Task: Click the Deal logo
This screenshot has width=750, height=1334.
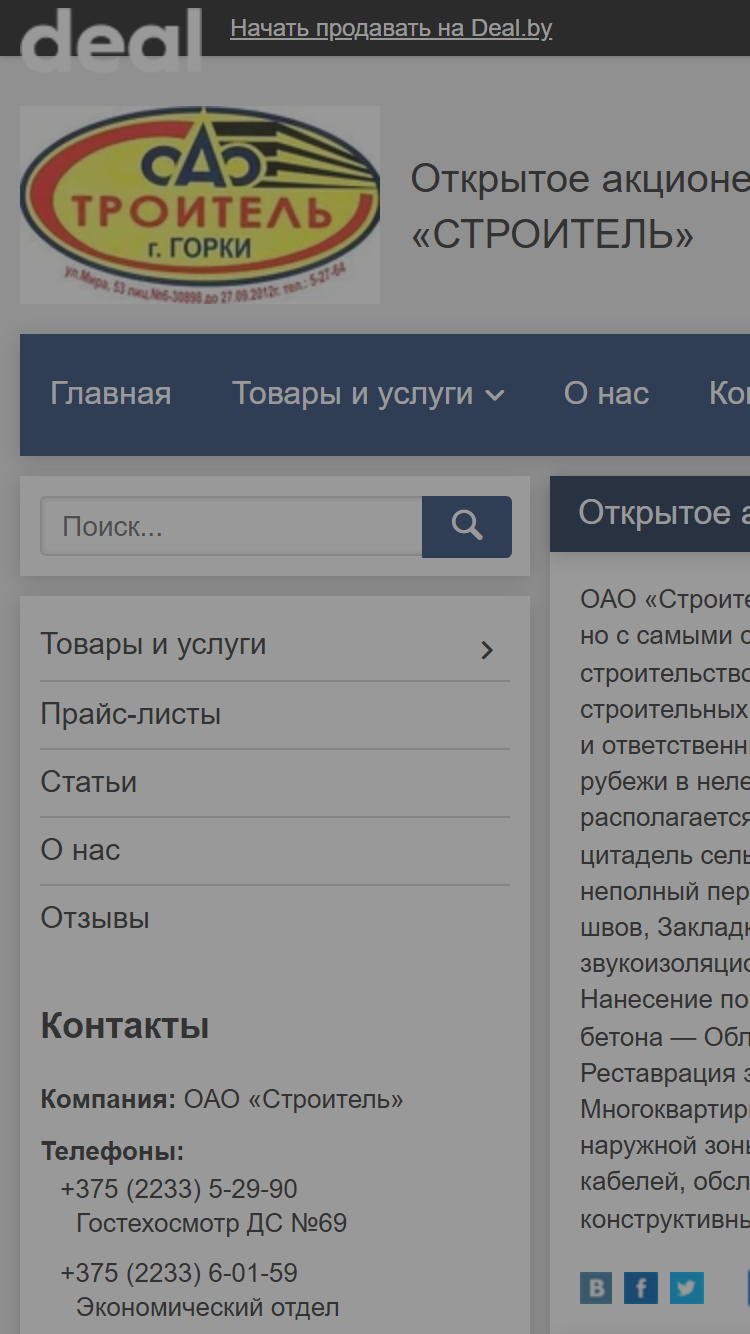Action: point(110,38)
